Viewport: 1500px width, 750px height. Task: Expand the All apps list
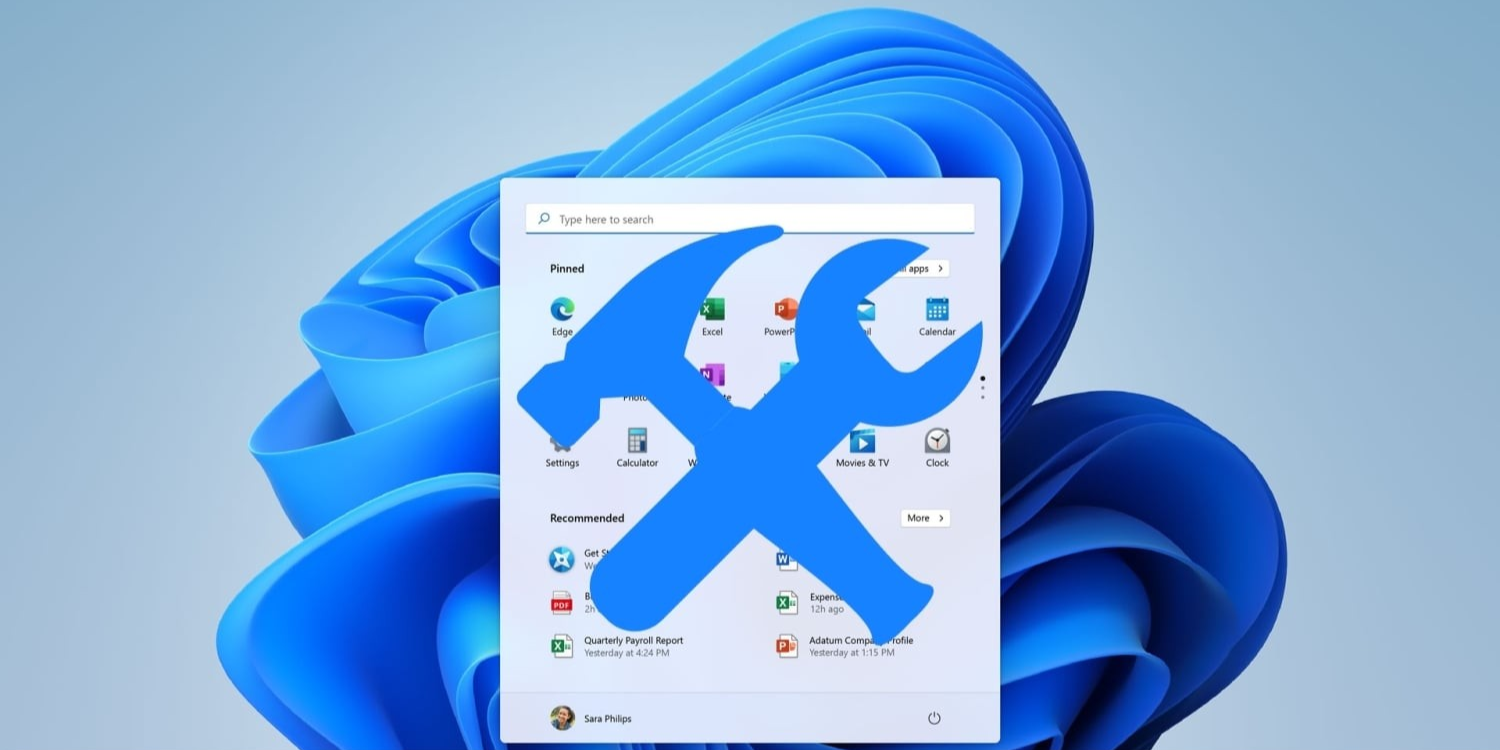(922, 268)
